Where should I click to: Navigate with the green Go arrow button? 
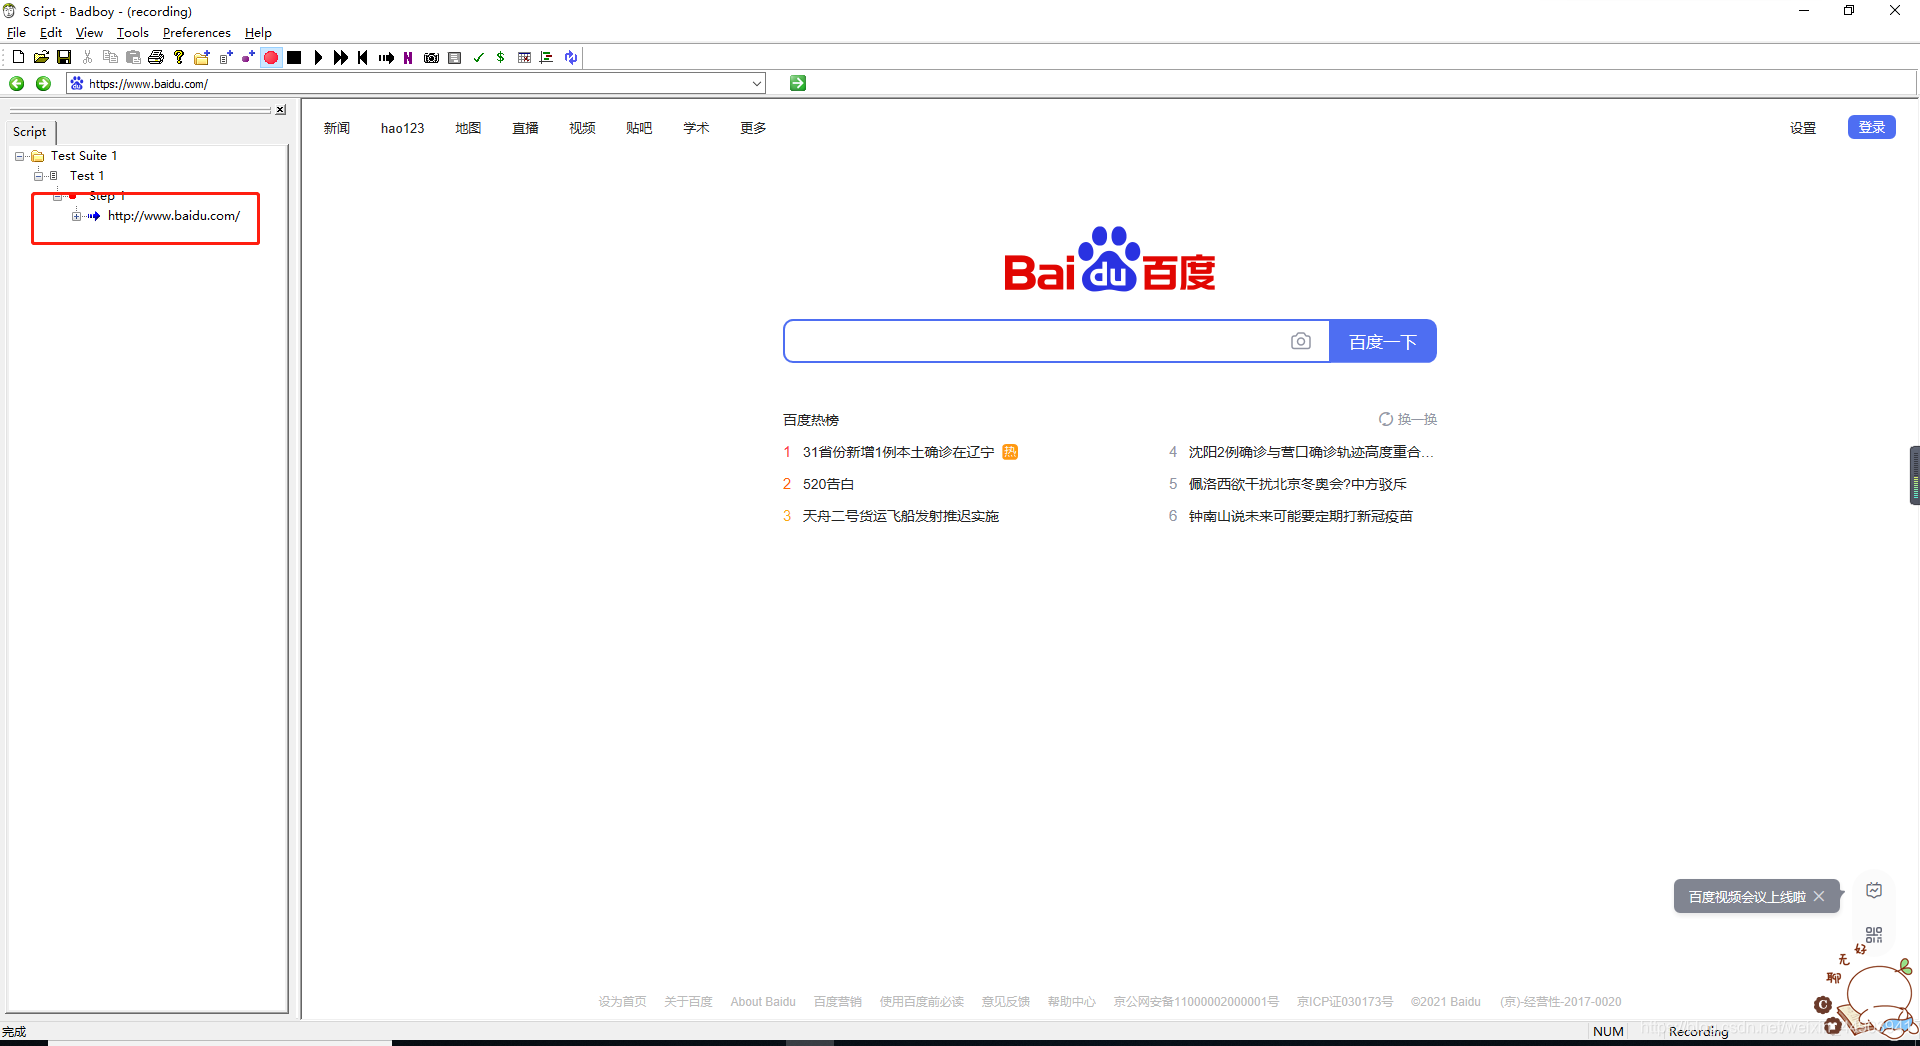pos(798,84)
